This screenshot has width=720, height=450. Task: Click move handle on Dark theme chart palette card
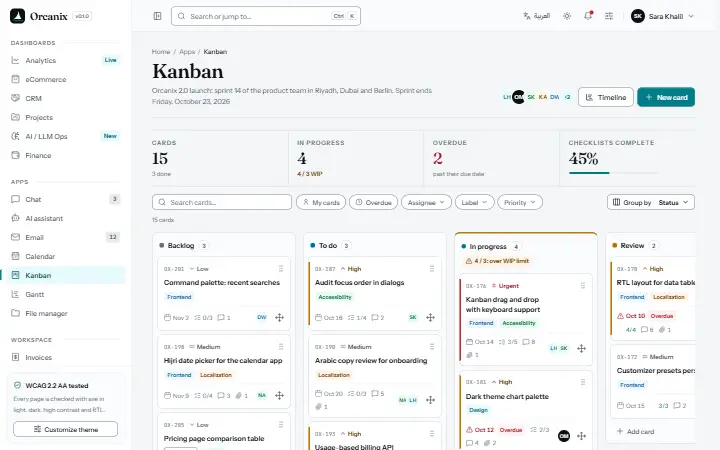tap(581, 436)
